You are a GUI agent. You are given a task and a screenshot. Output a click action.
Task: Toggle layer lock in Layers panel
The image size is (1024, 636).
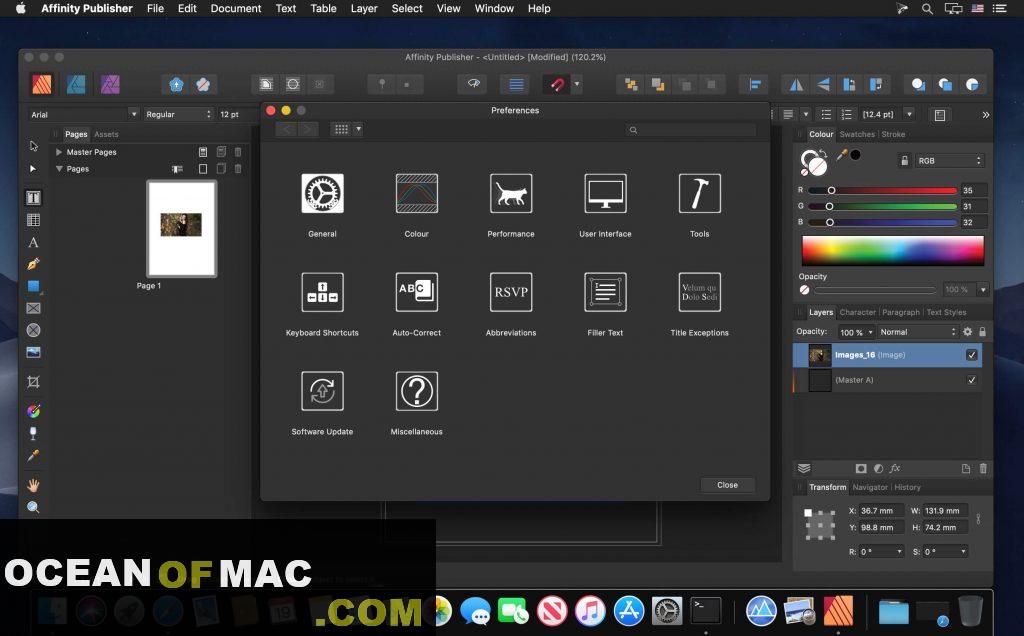click(982, 332)
